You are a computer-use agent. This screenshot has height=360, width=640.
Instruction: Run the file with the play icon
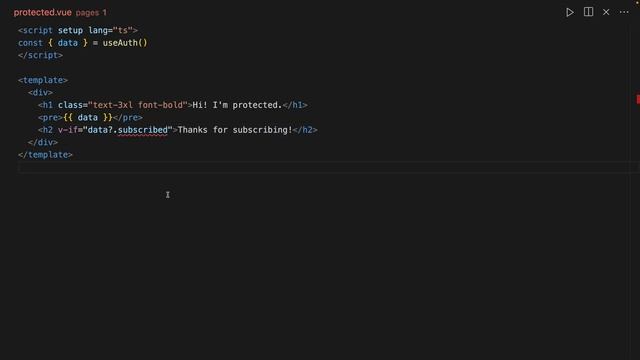click(x=570, y=12)
